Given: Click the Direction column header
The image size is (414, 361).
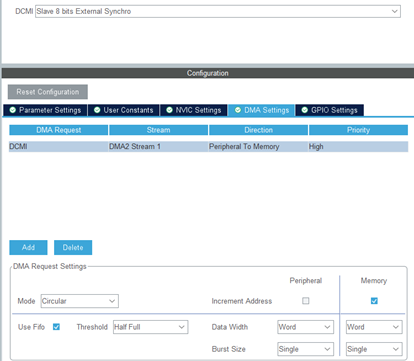Looking at the screenshot, I should 258,130.
